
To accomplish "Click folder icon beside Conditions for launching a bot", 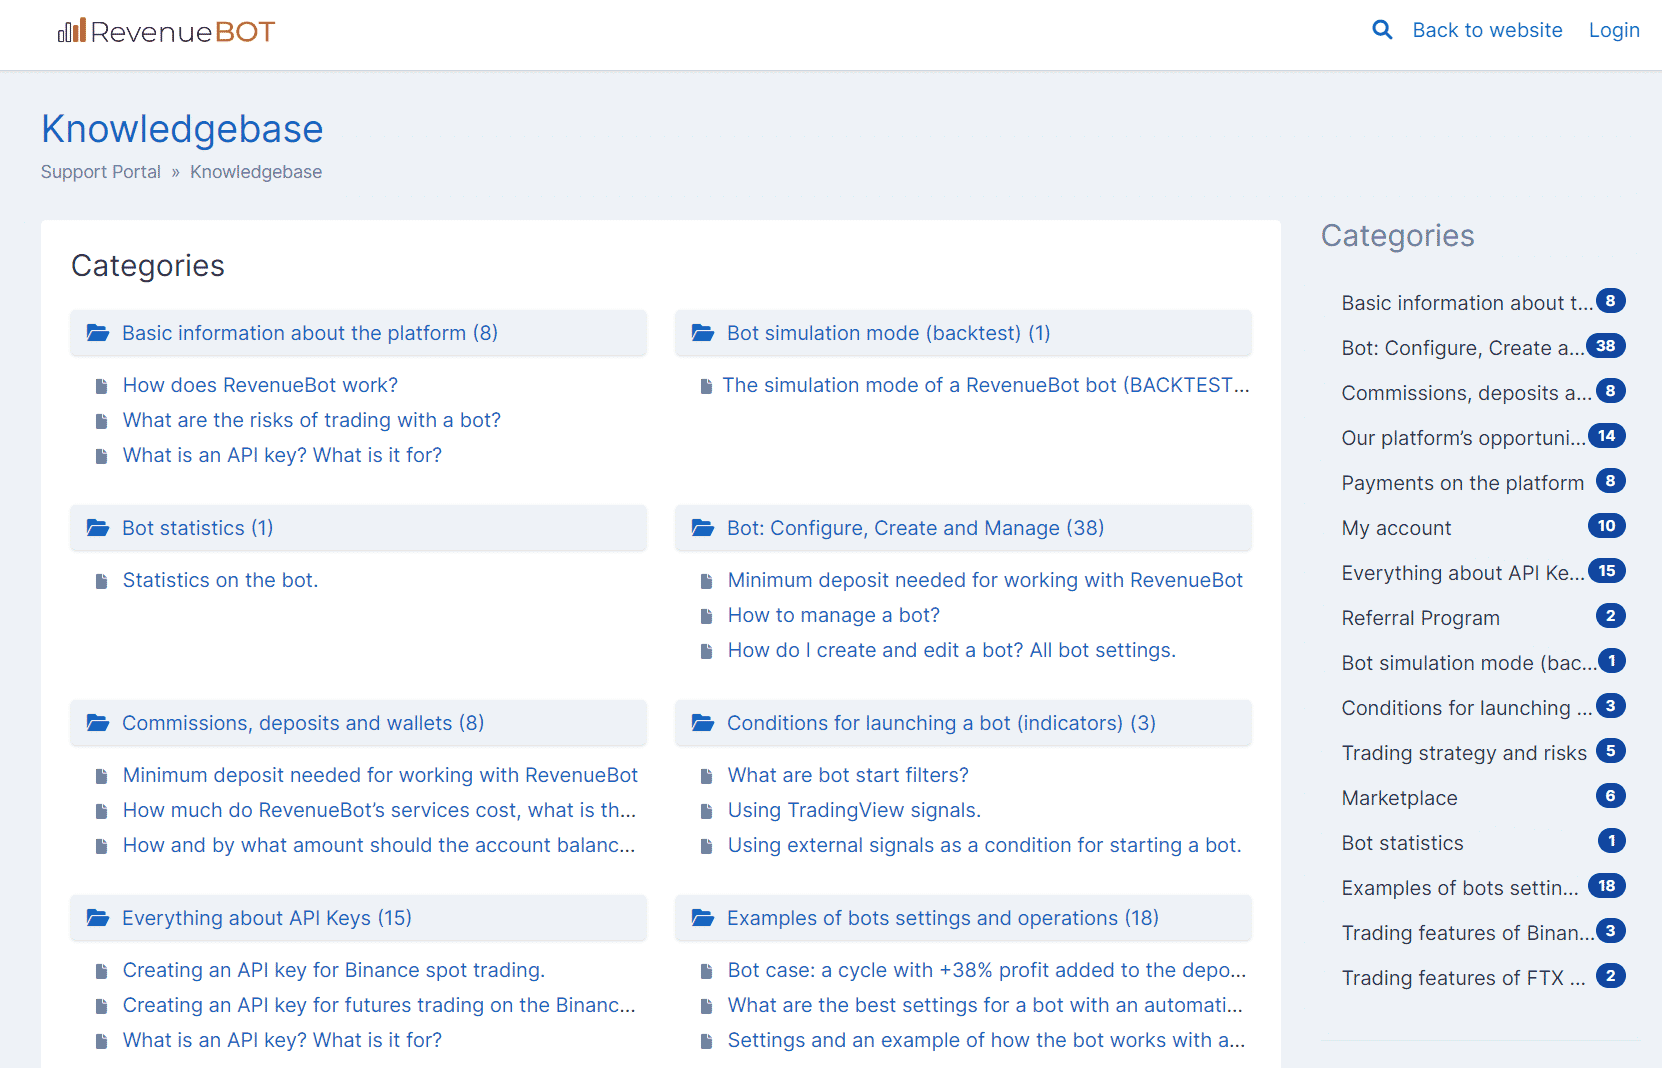I will point(703,723).
